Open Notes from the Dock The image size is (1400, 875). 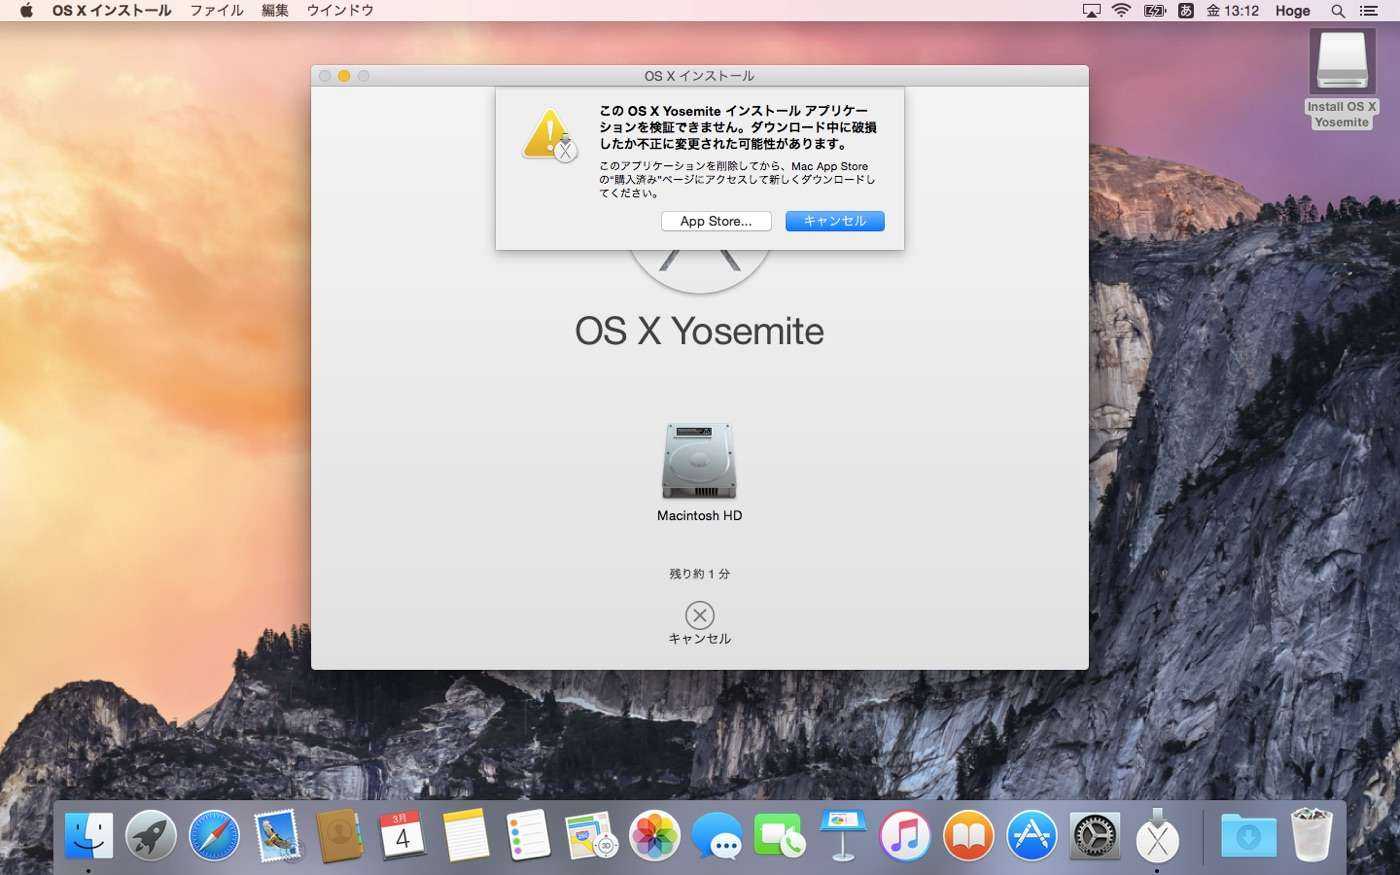[x=466, y=836]
